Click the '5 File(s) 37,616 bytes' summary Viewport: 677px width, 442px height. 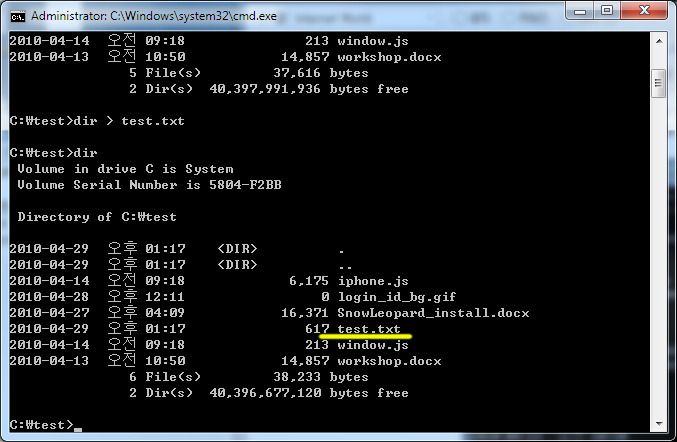tap(249, 73)
